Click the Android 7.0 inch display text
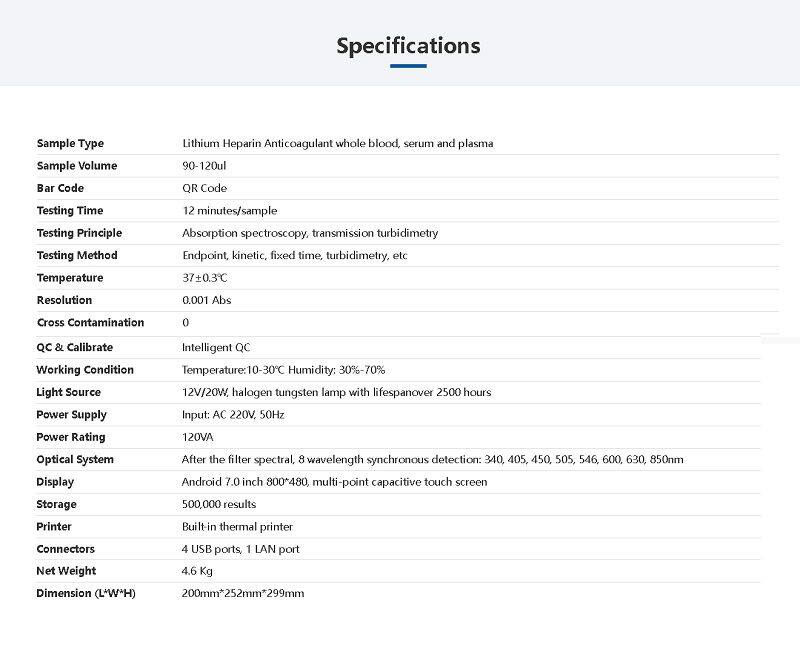This screenshot has height=660, width=800. tap(334, 482)
